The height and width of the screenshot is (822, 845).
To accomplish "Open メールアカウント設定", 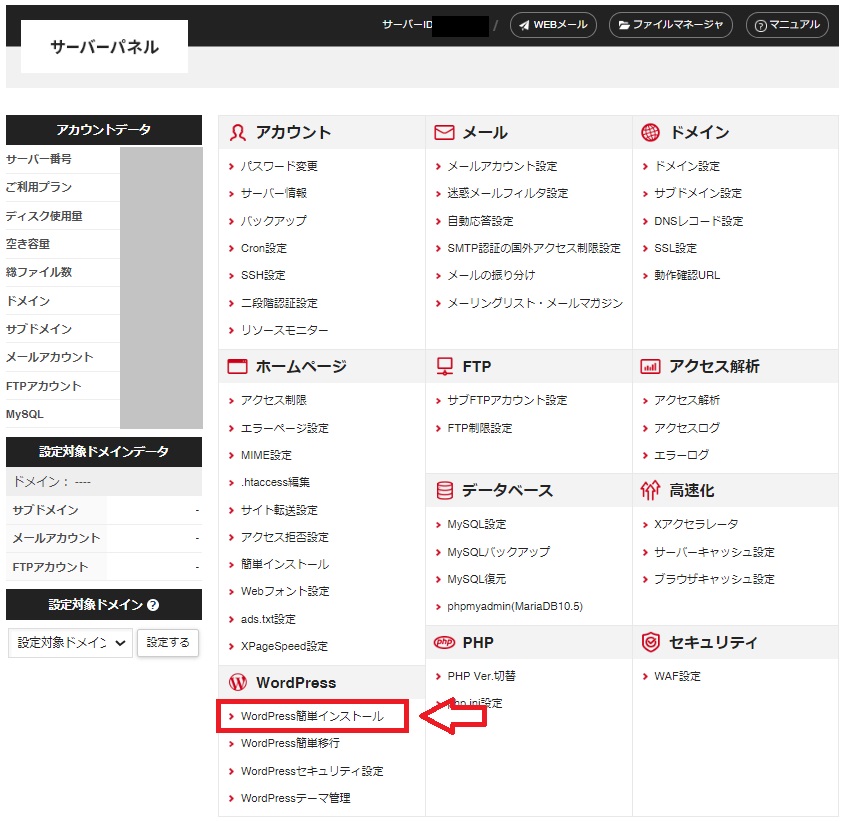I will (502, 166).
